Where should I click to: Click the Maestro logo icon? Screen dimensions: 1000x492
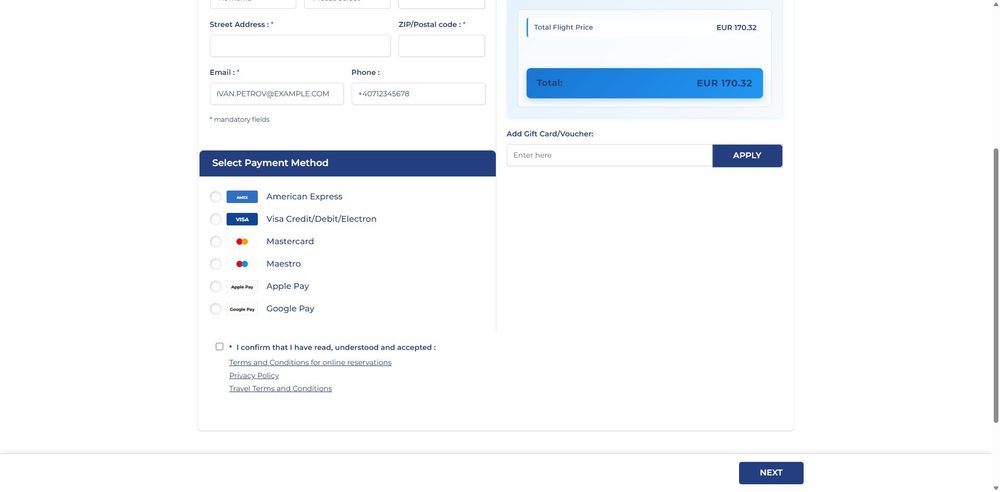click(242, 264)
